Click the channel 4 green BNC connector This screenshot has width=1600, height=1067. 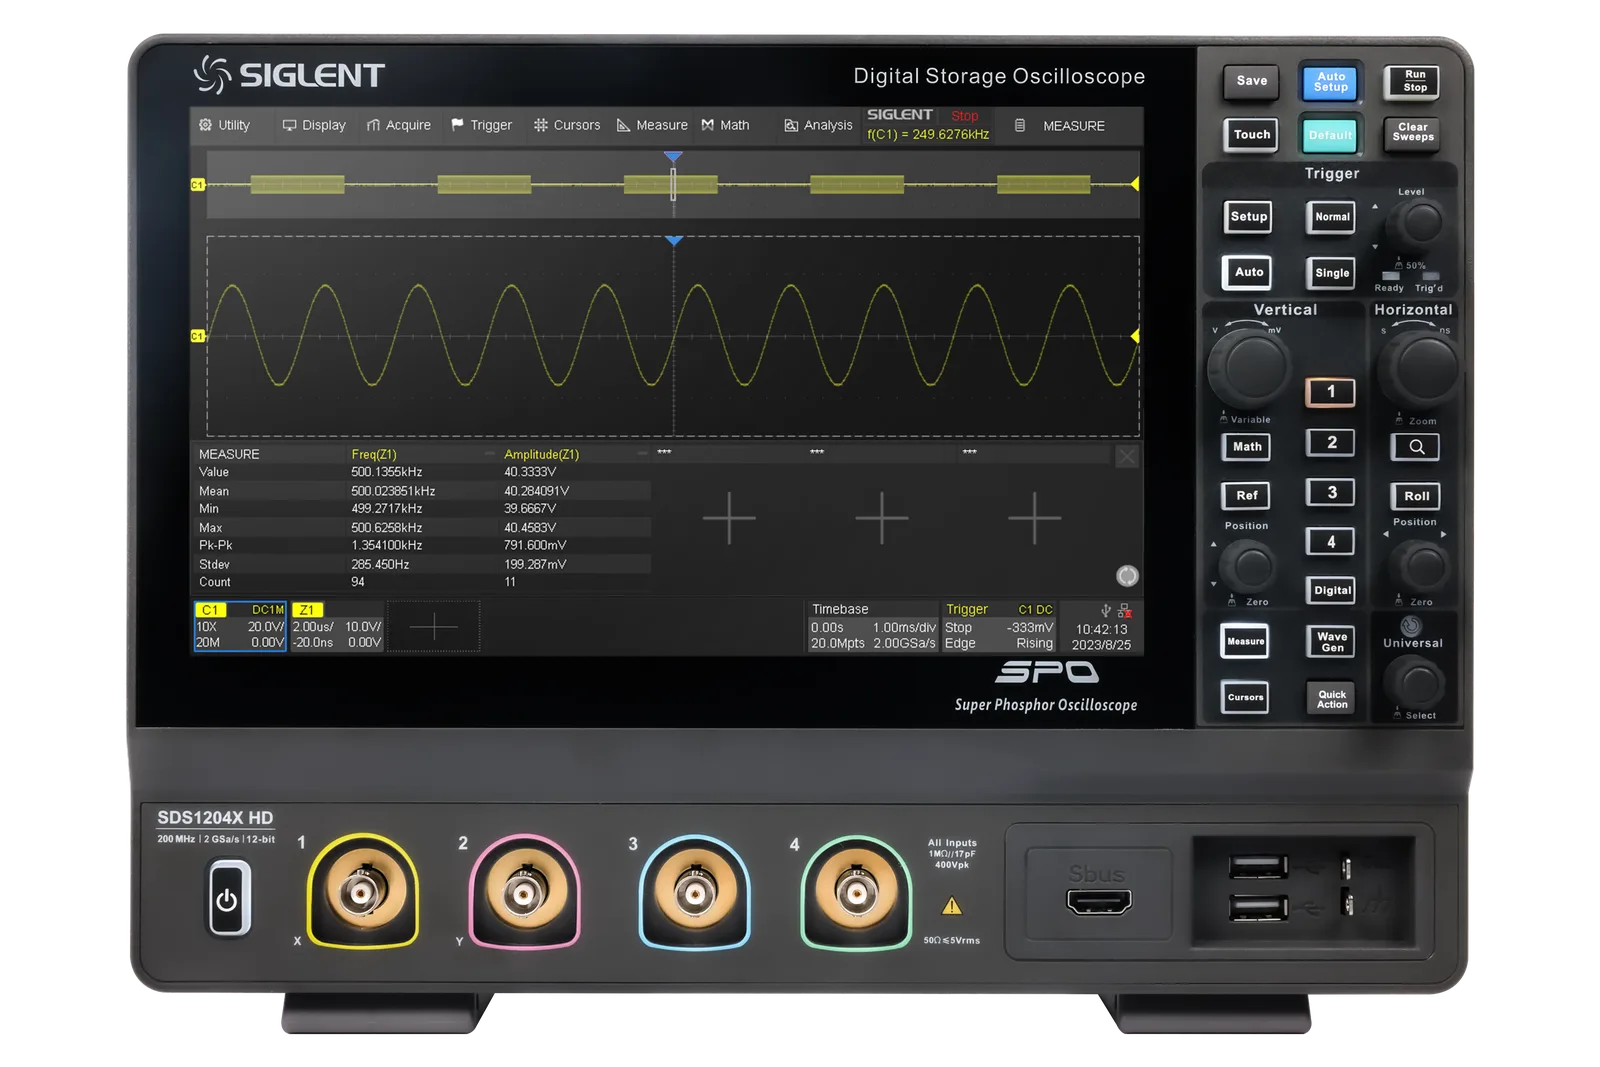tap(856, 891)
